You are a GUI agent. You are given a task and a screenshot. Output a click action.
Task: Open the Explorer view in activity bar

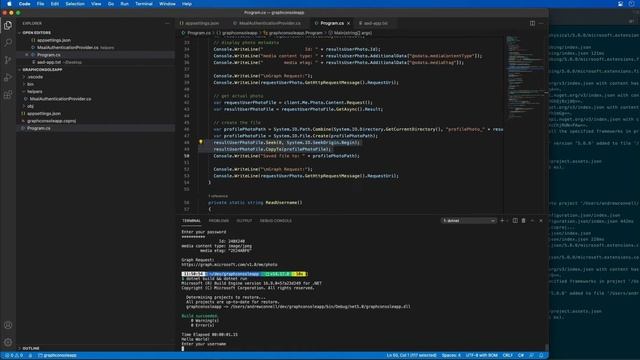pyautogui.click(x=8, y=25)
